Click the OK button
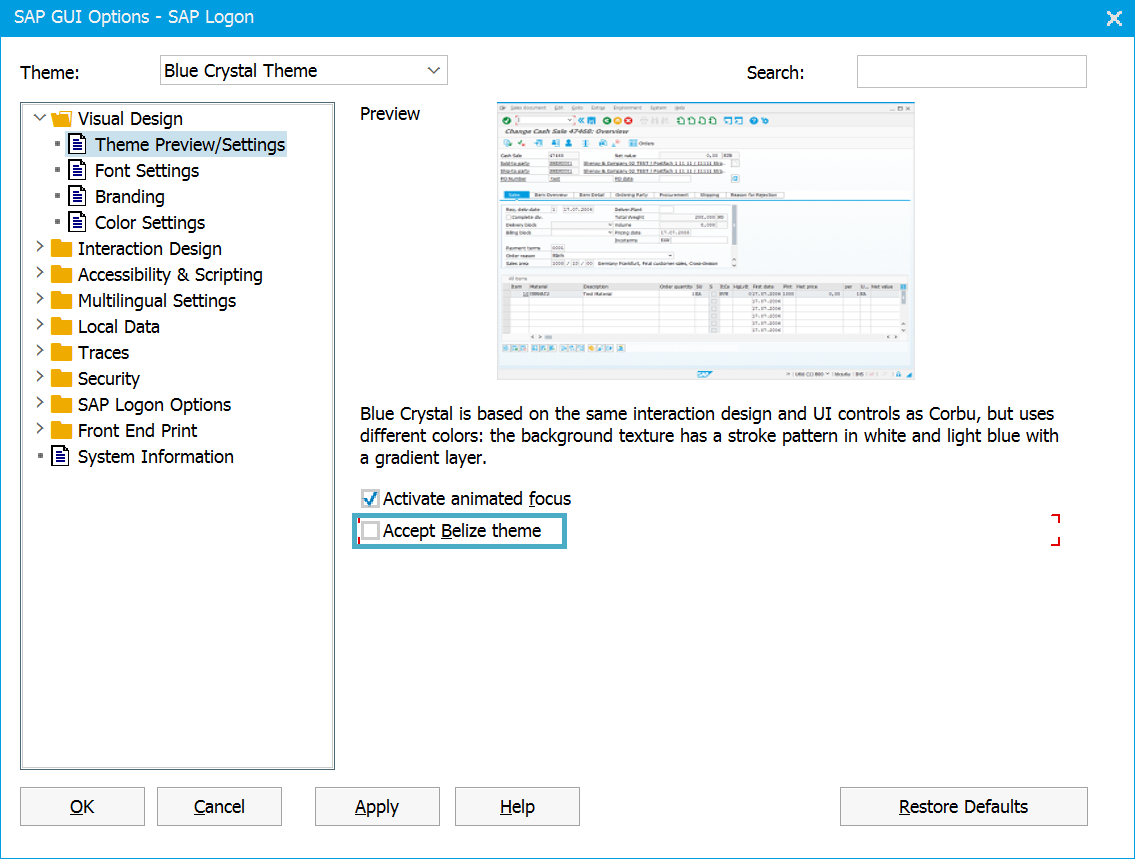Viewport: 1135px width, 859px height. (83, 806)
